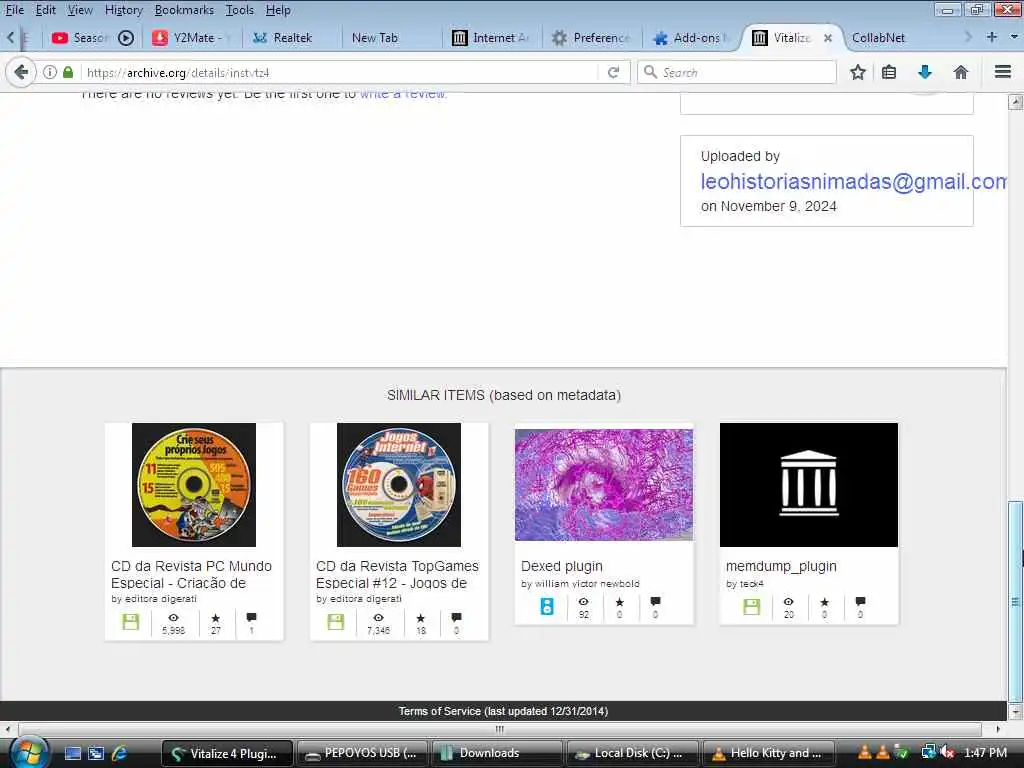
Task: Click the vertical scrollbar thumb
Action: point(1015,601)
